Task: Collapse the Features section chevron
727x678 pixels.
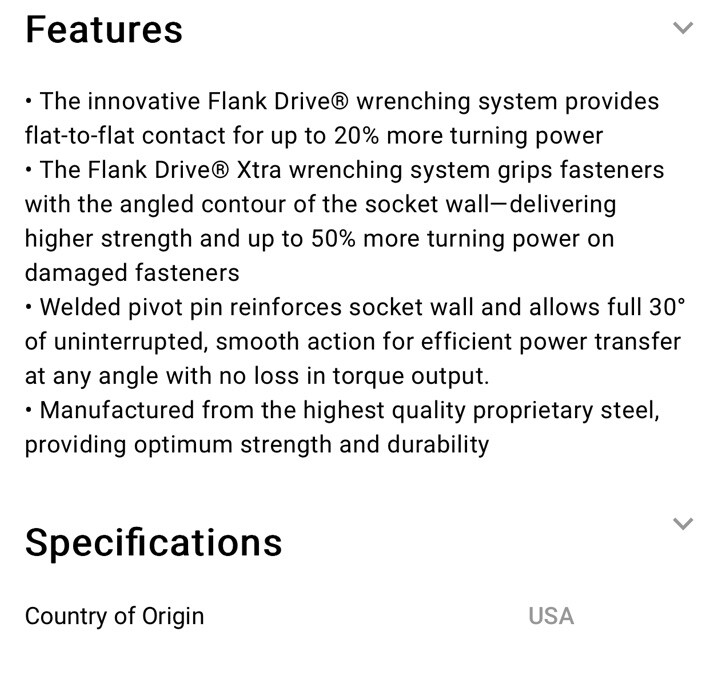Action: 682,28
